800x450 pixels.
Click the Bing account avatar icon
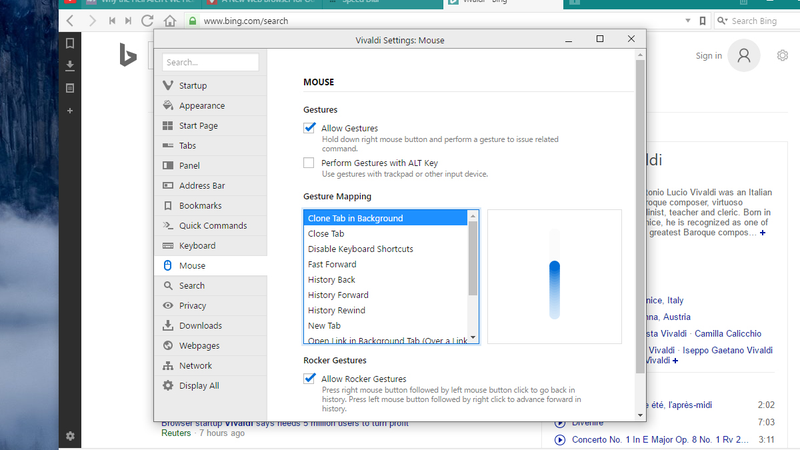[x=744, y=55]
